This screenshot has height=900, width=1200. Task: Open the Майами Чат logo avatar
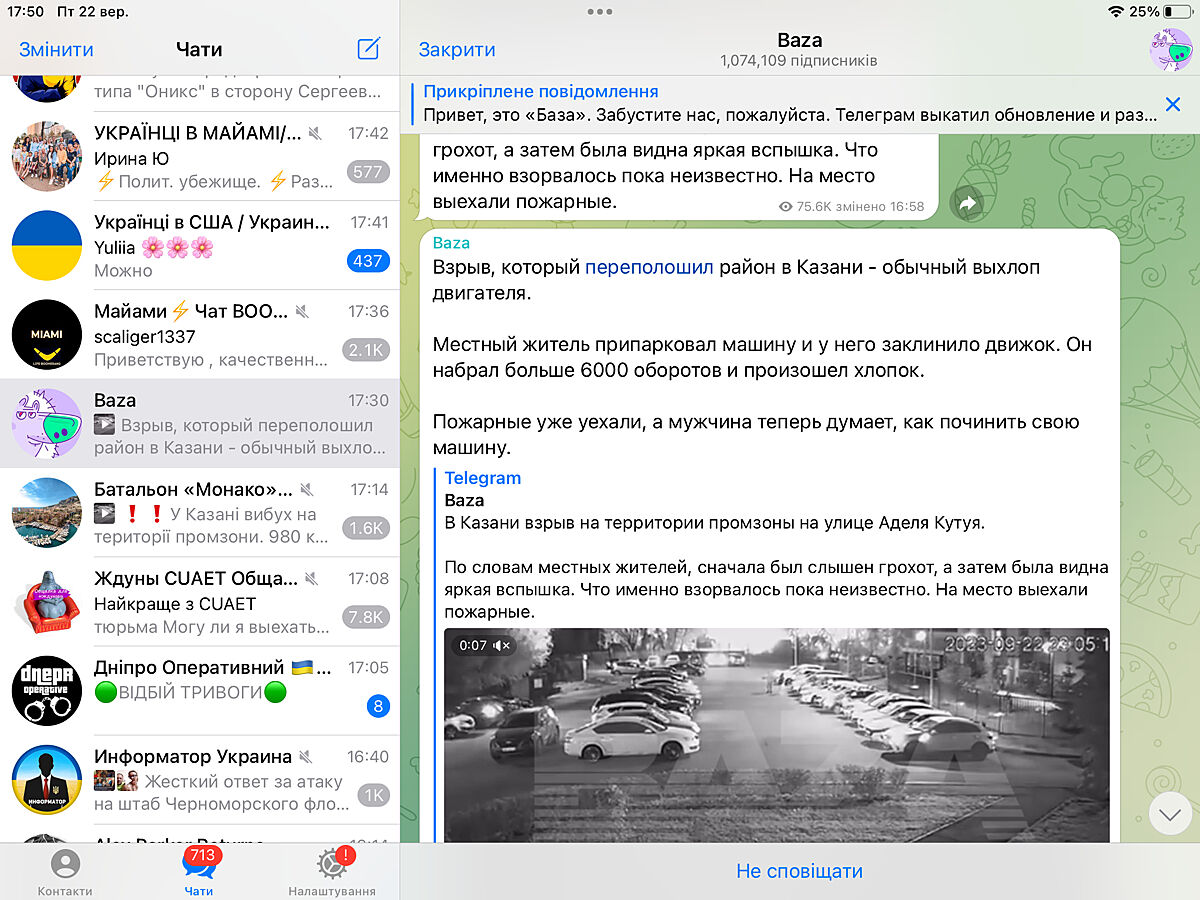pyautogui.click(x=46, y=335)
